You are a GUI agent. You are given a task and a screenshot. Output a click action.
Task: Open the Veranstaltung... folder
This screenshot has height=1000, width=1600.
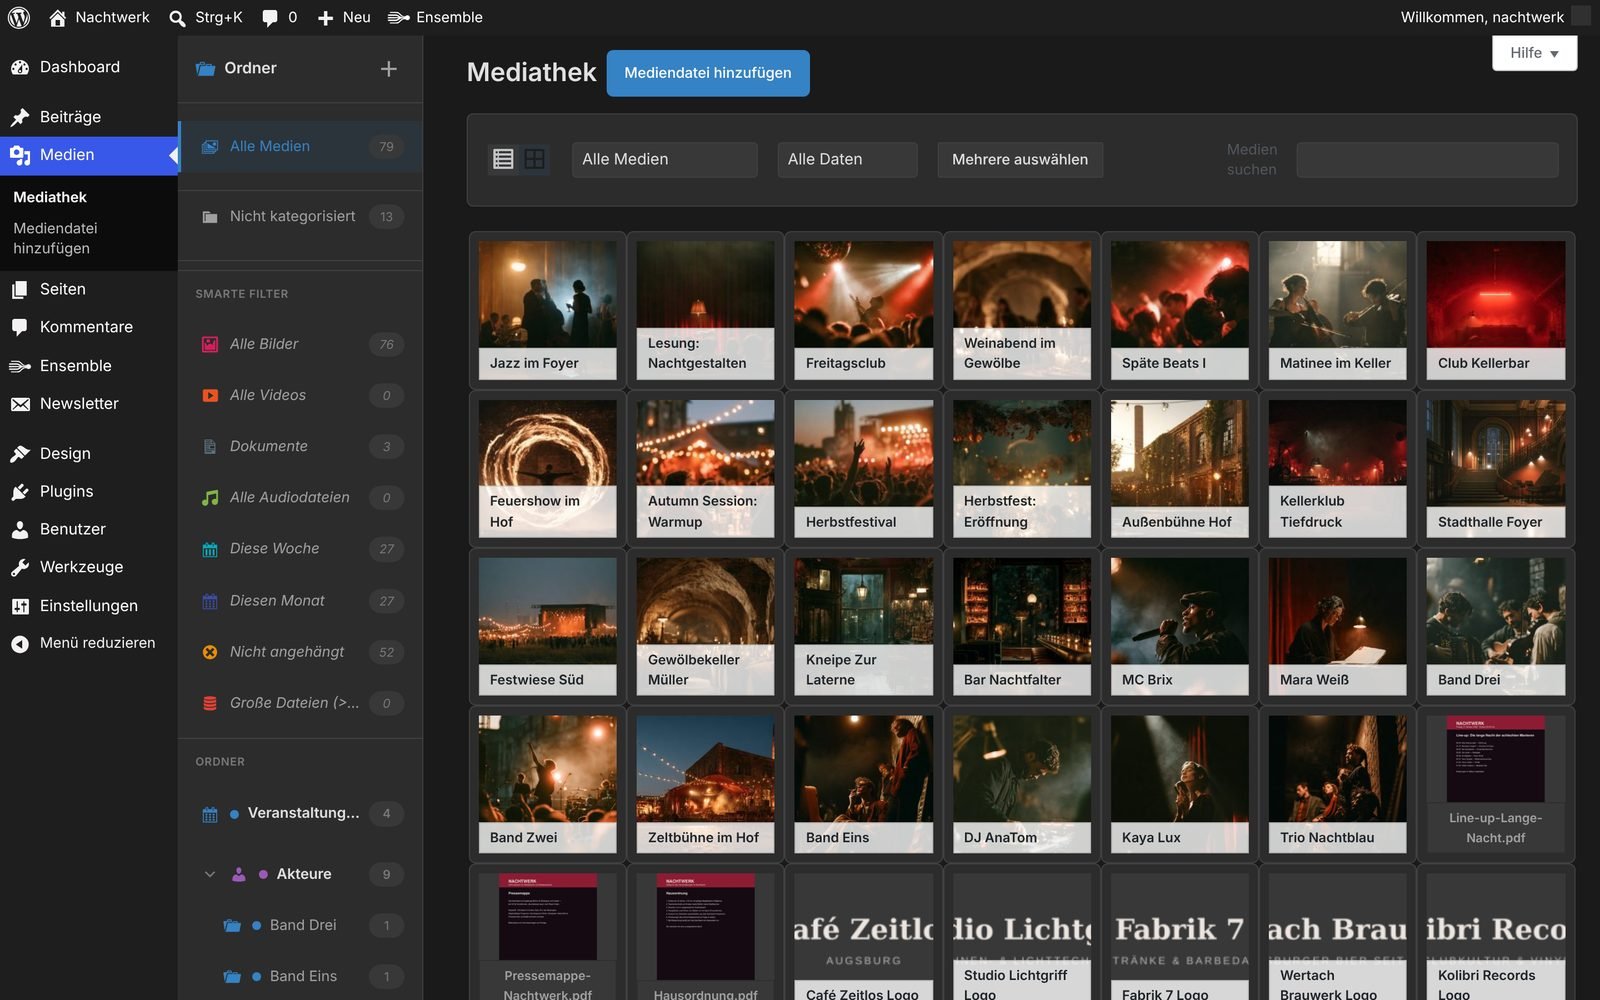click(x=300, y=813)
